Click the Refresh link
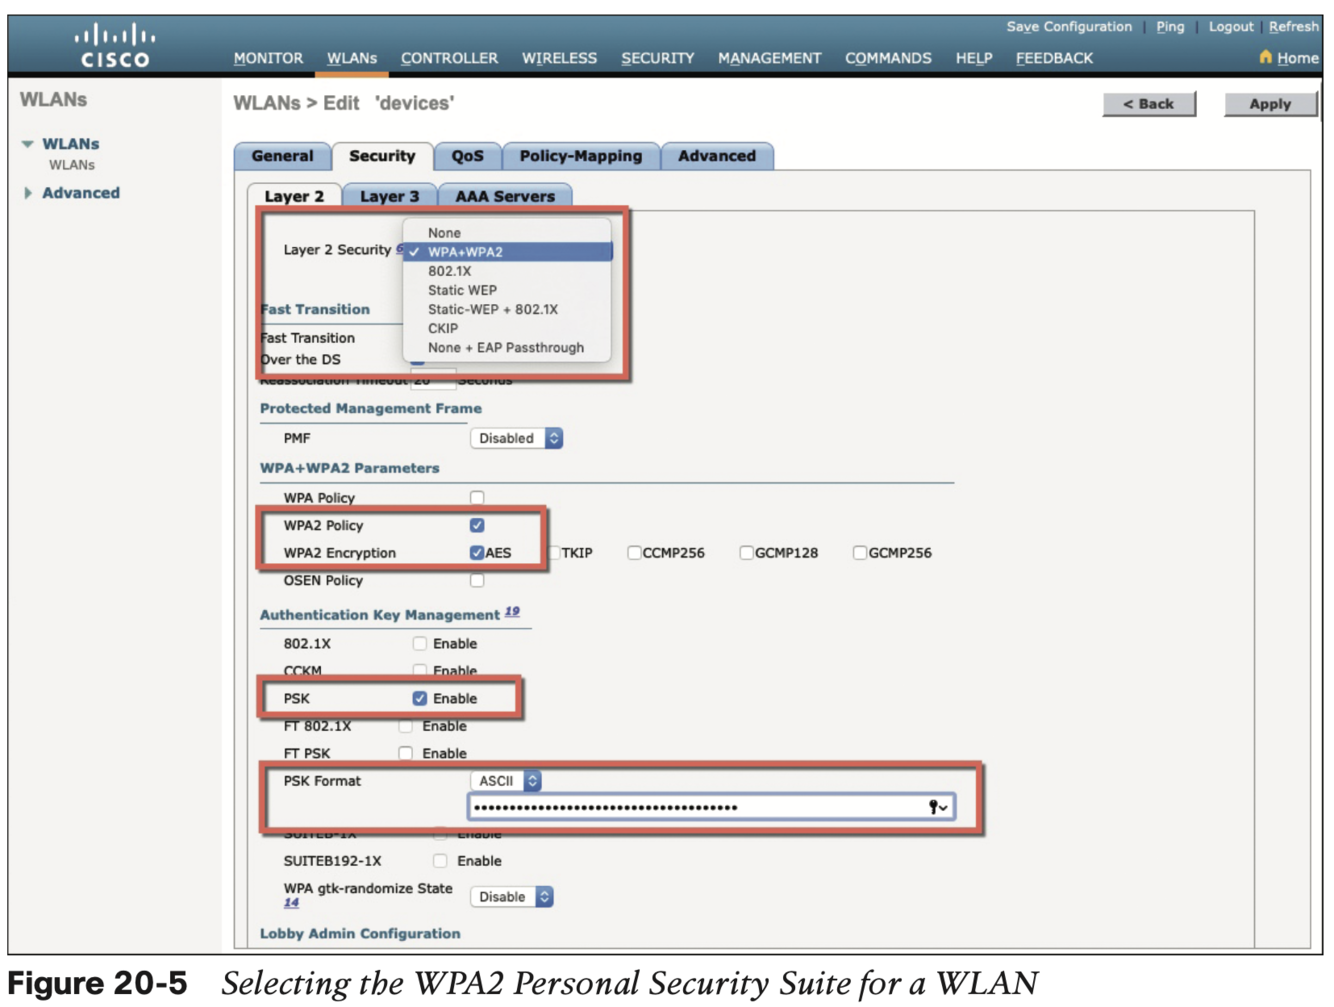 click(x=1293, y=27)
